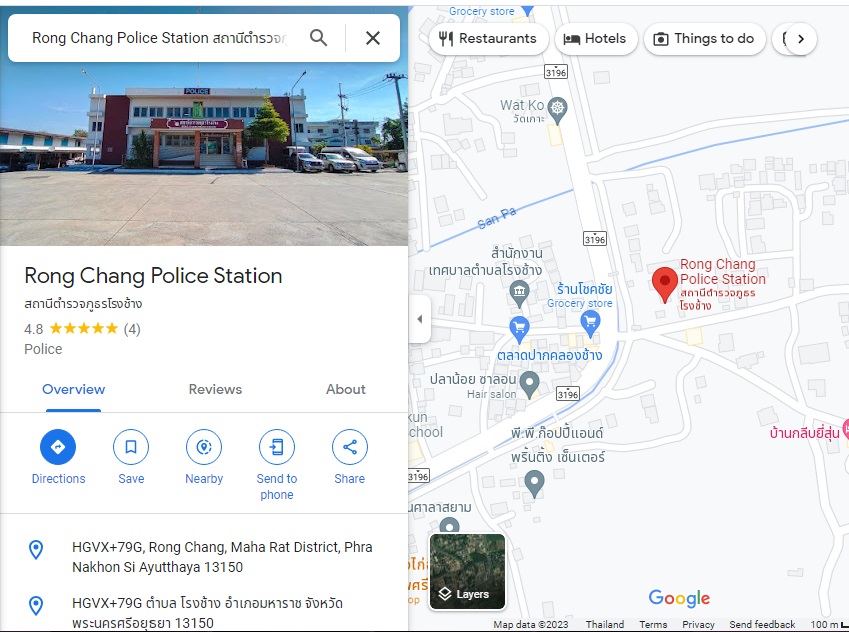The image size is (849, 632).
Task: Collapse the side panel arrow
Action: click(420, 319)
